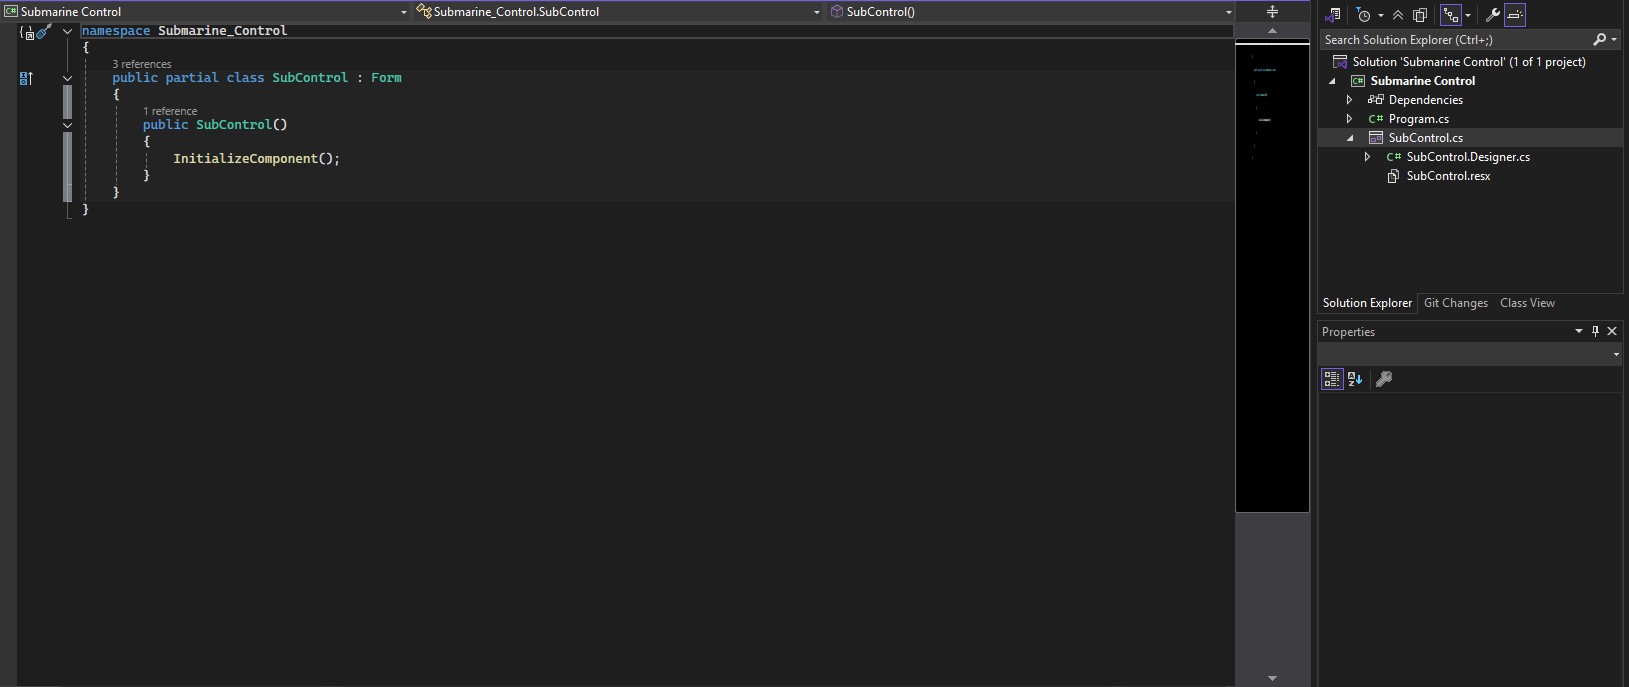The width and height of the screenshot is (1629, 687).
Task: Toggle auto-hide pin on Properties panel
Action: [1595, 331]
